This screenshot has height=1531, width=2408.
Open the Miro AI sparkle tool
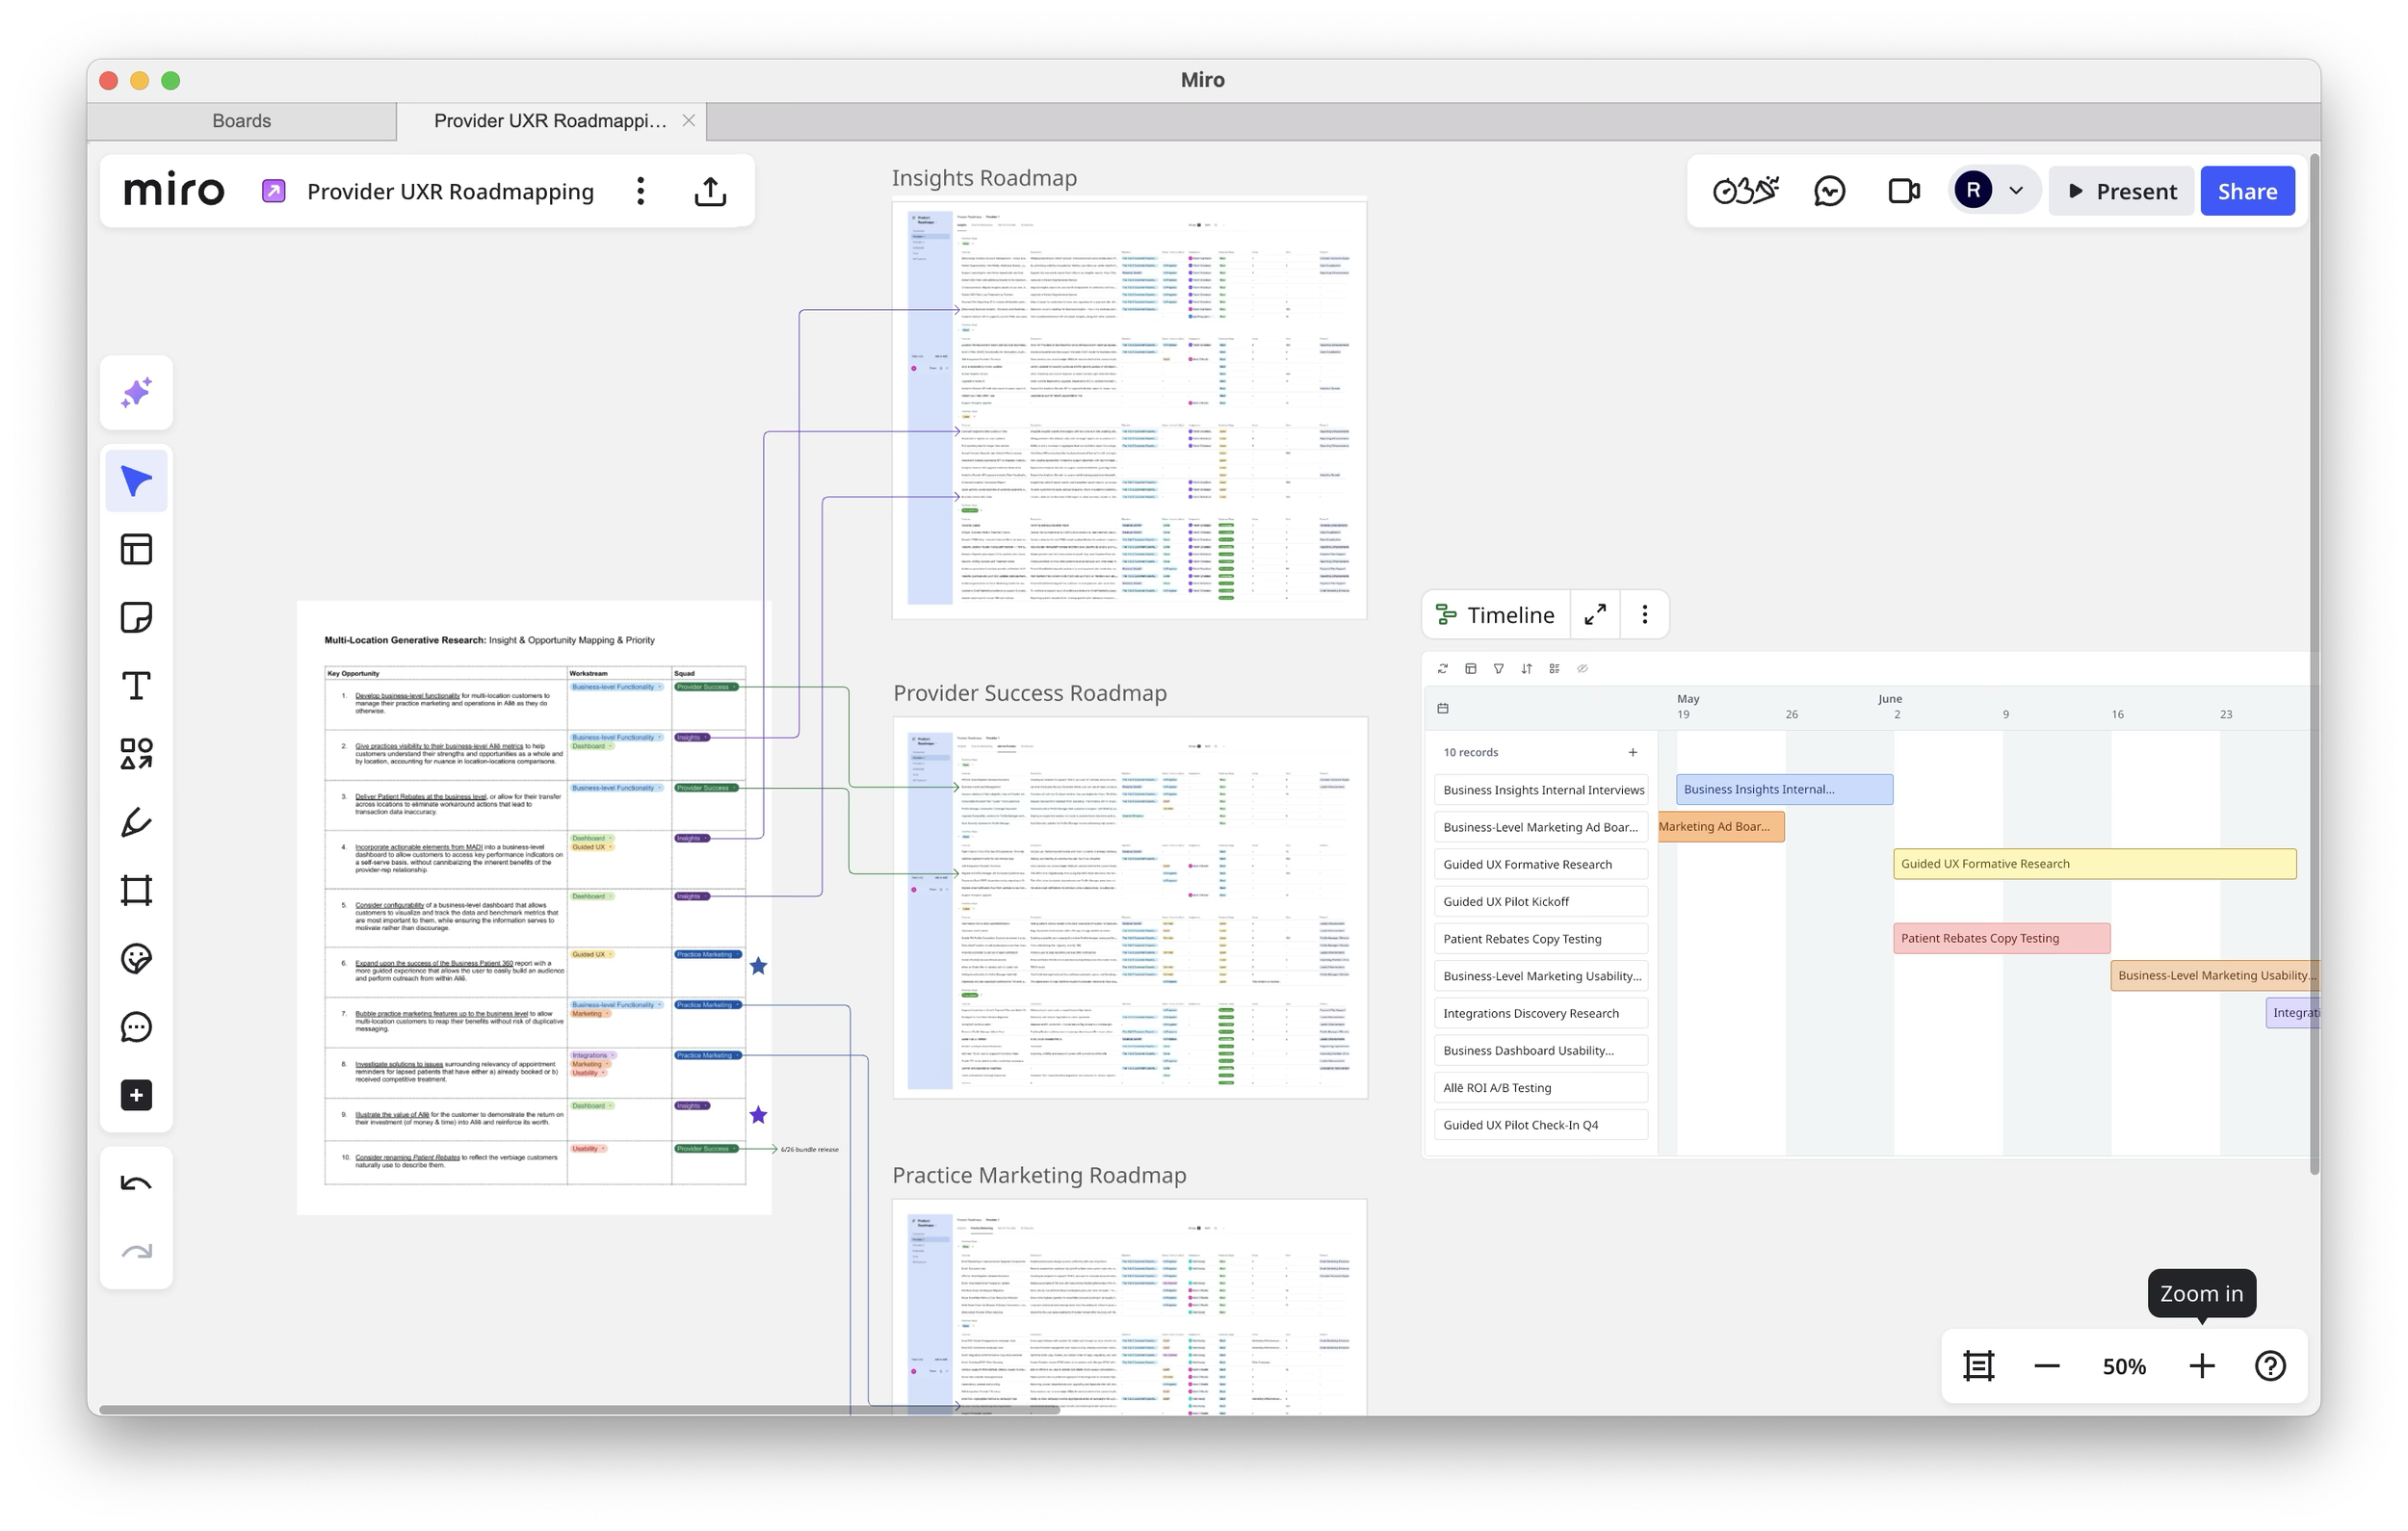(x=136, y=392)
